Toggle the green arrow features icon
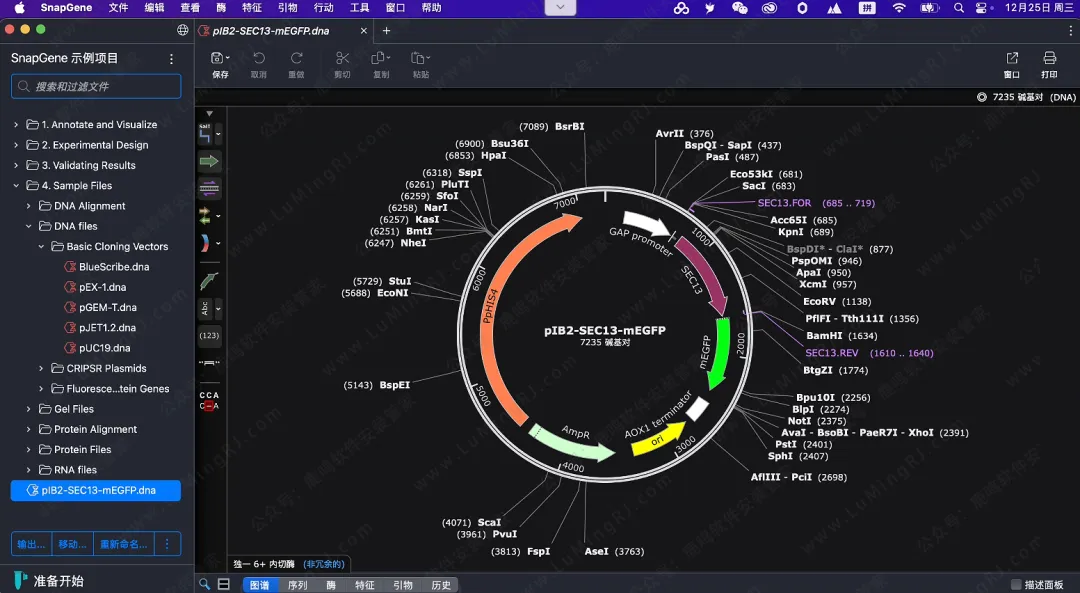Screen dimensions: 1080x593 pyautogui.click(x=209, y=161)
